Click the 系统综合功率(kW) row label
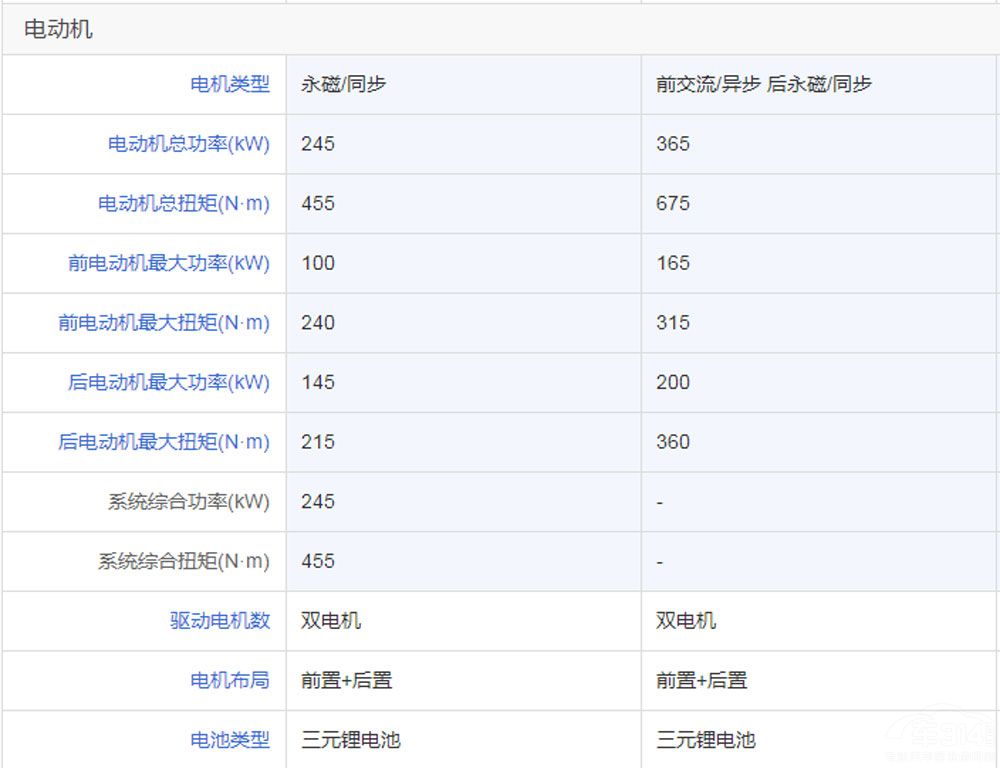The height and width of the screenshot is (768, 1000). click(x=189, y=502)
